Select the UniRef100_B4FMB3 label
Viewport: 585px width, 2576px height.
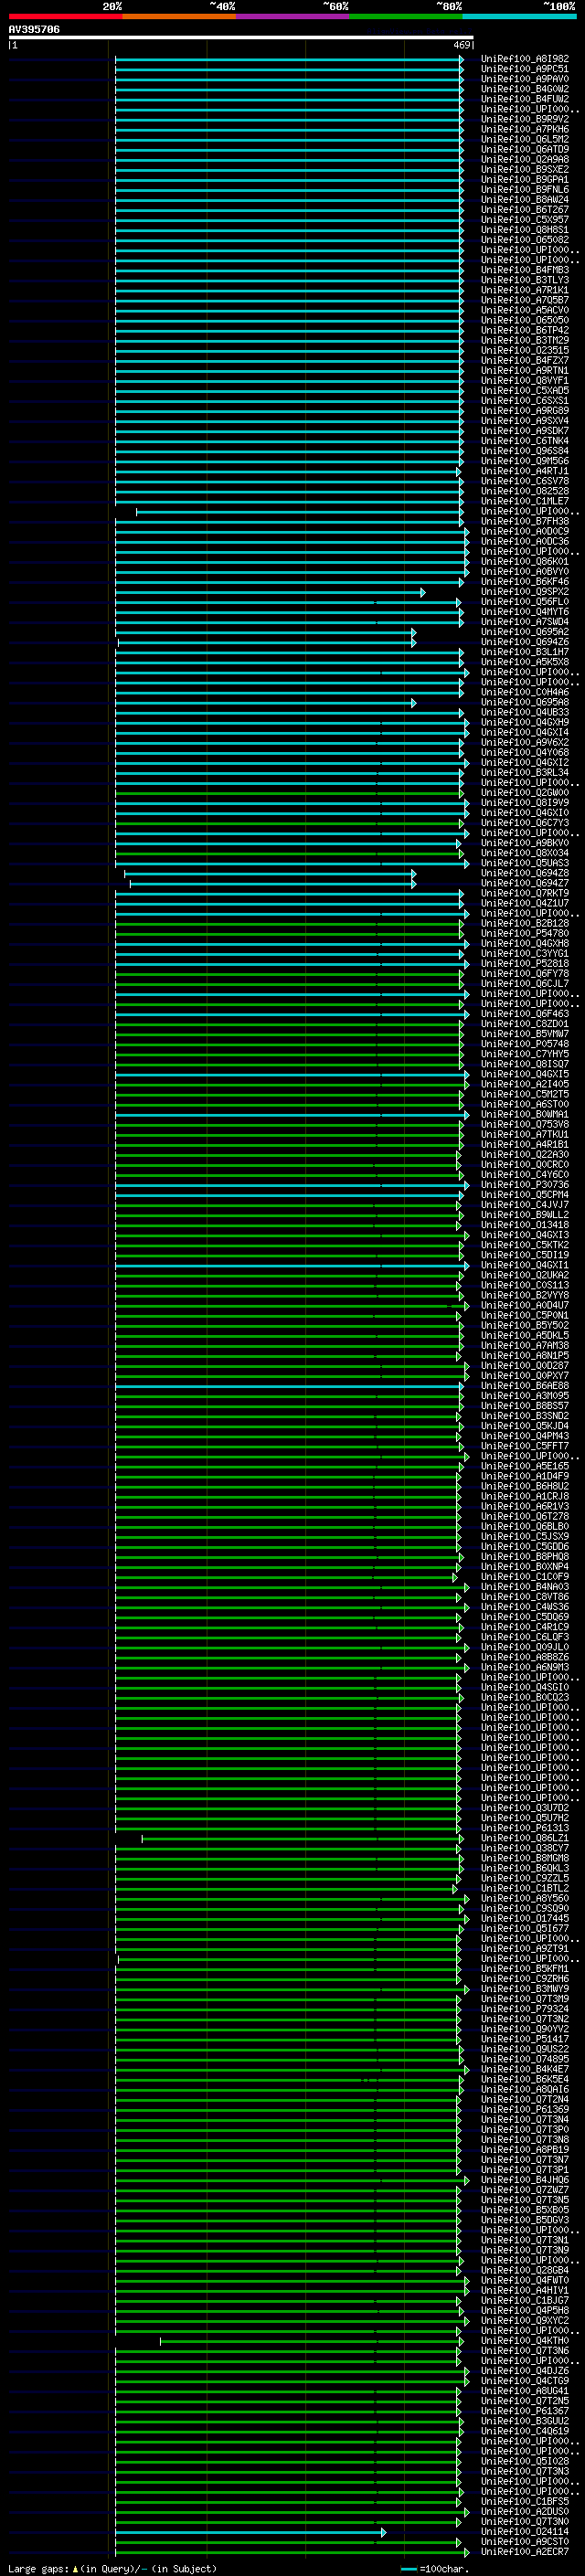[x=525, y=270]
